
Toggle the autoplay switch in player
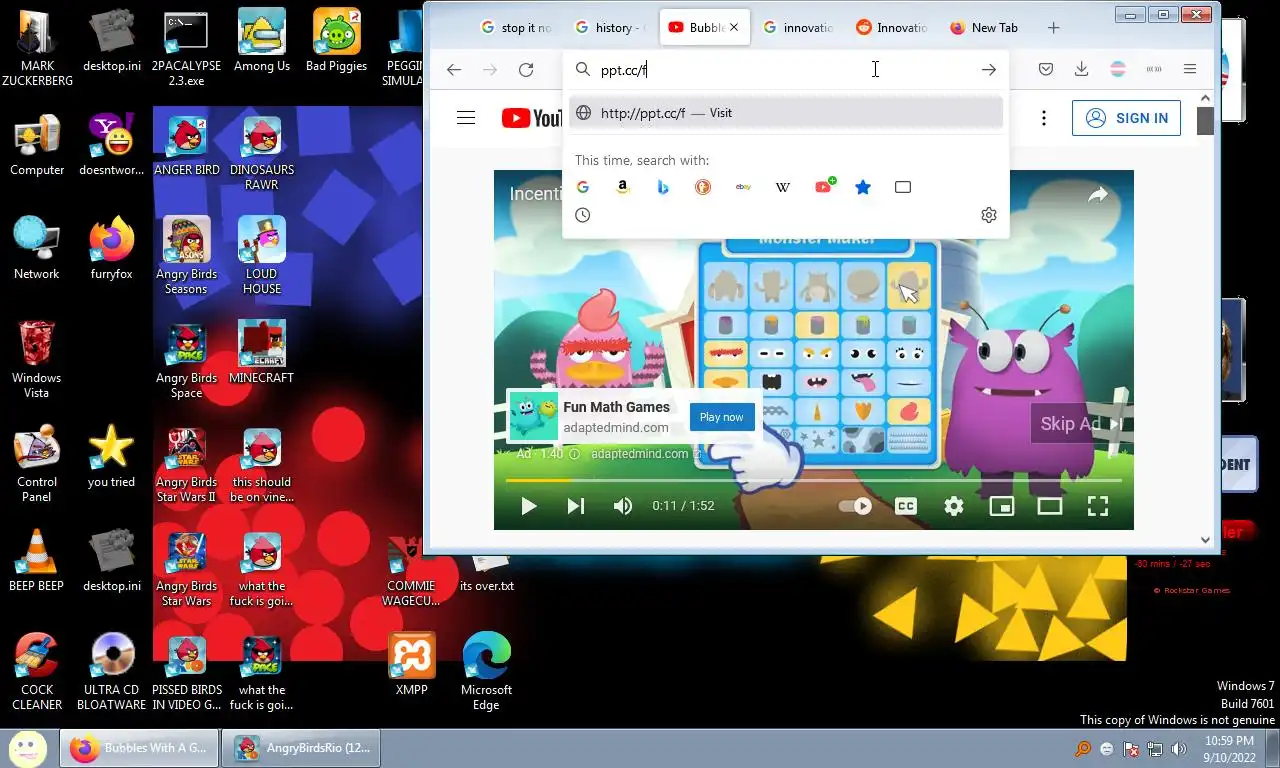tap(855, 506)
